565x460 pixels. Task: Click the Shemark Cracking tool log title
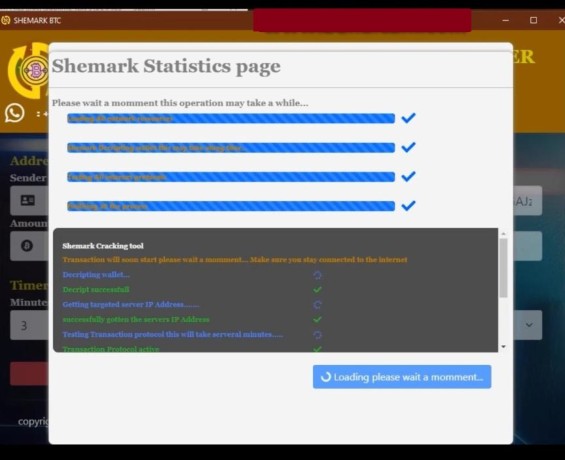103,246
